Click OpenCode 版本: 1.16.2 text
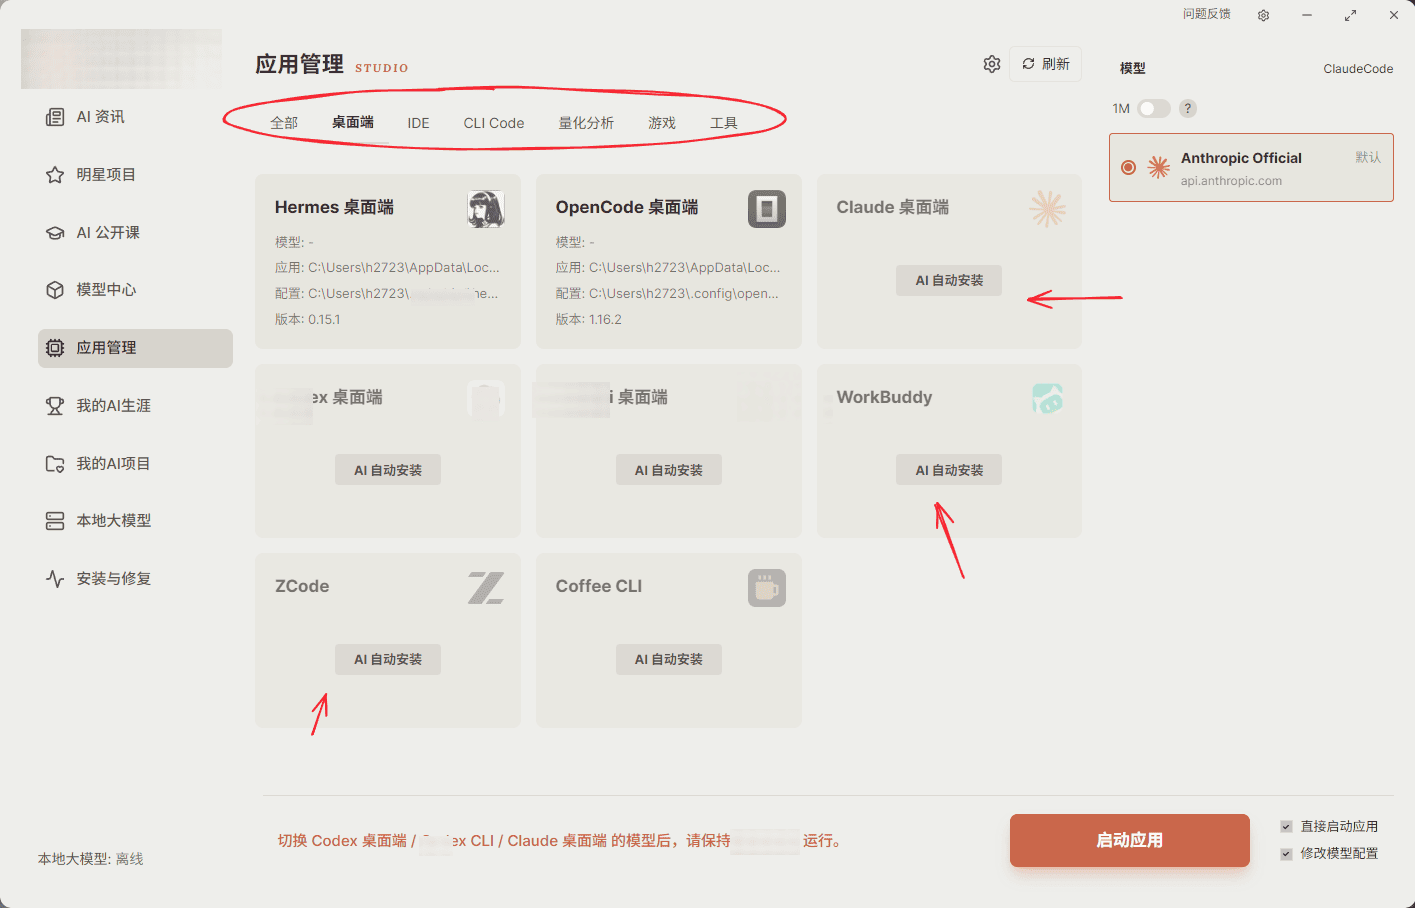1415x908 pixels. tap(588, 320)
